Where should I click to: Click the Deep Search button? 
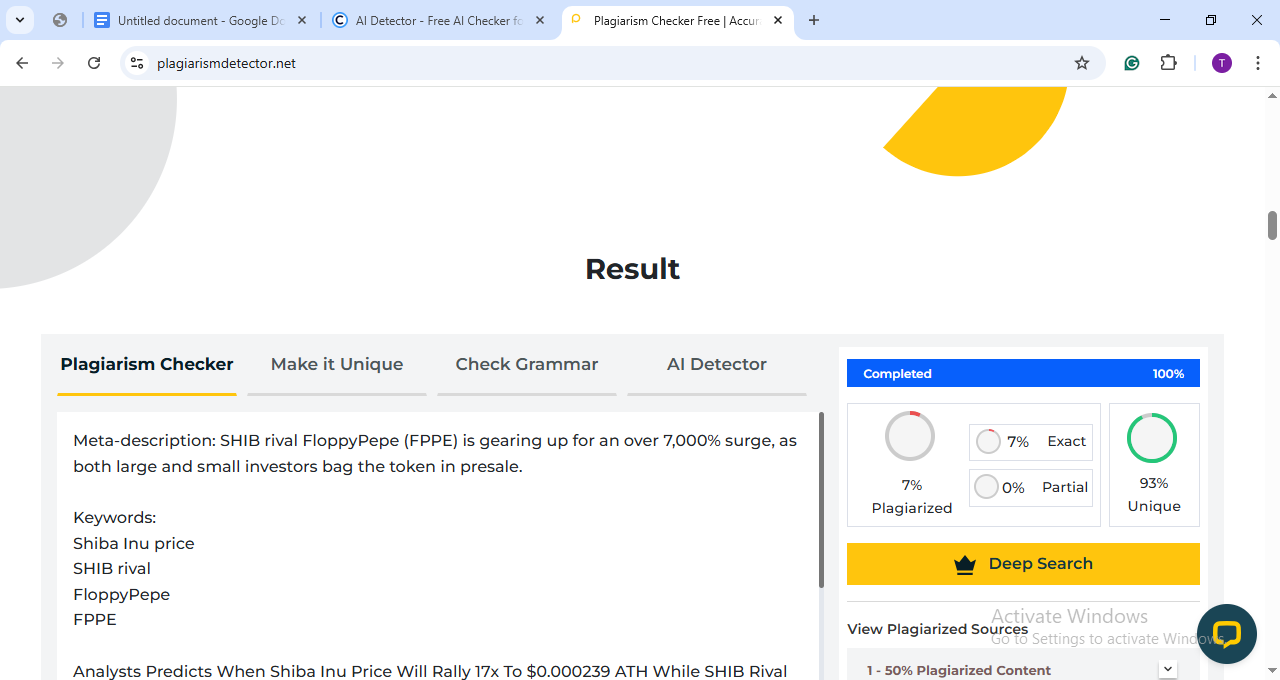coord(1023,564)
